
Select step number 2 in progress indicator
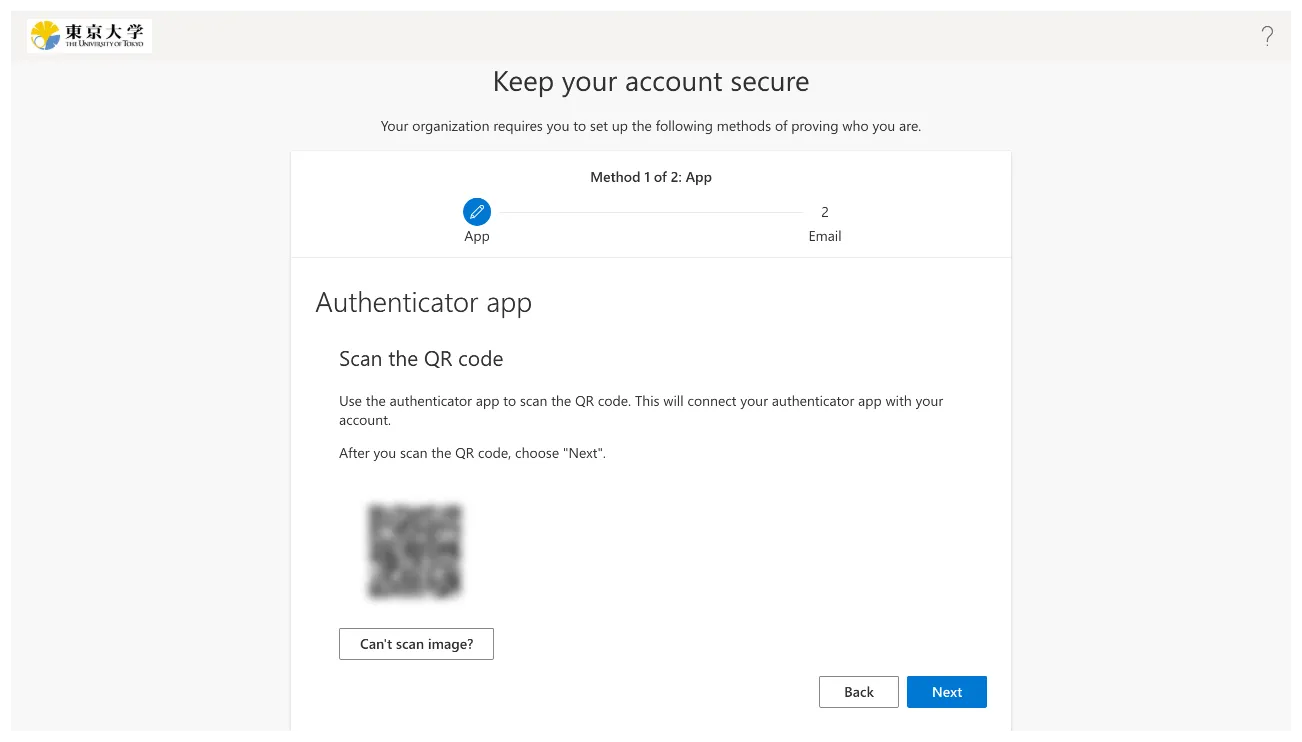pyautogui.click(x=825, y=212)
